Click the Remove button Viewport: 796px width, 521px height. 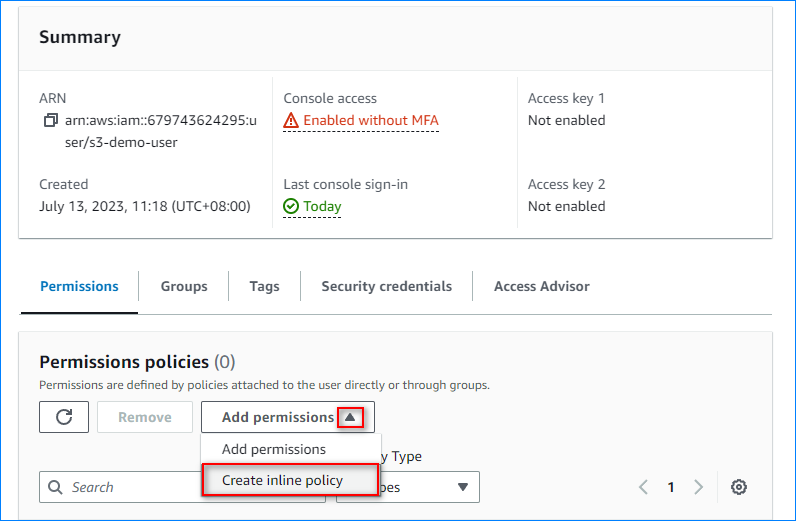pos(144,417)
